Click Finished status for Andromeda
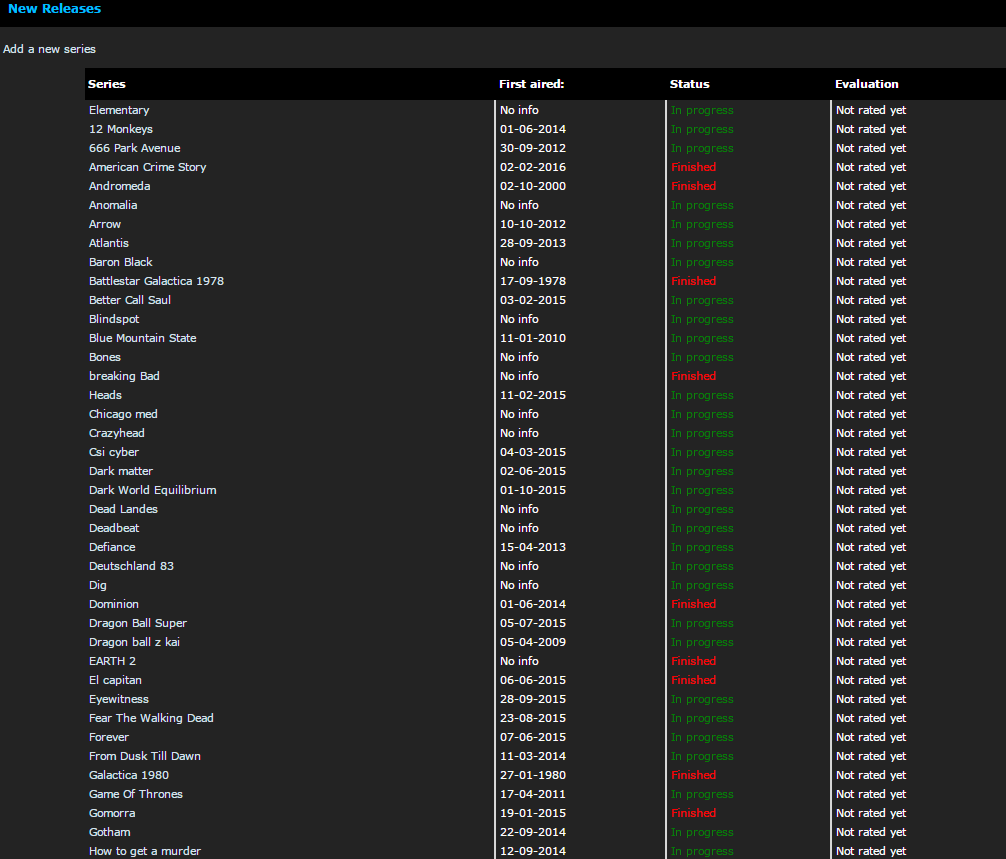The width and height of the screenshot is (1006, 859). [x=694, y=186]
